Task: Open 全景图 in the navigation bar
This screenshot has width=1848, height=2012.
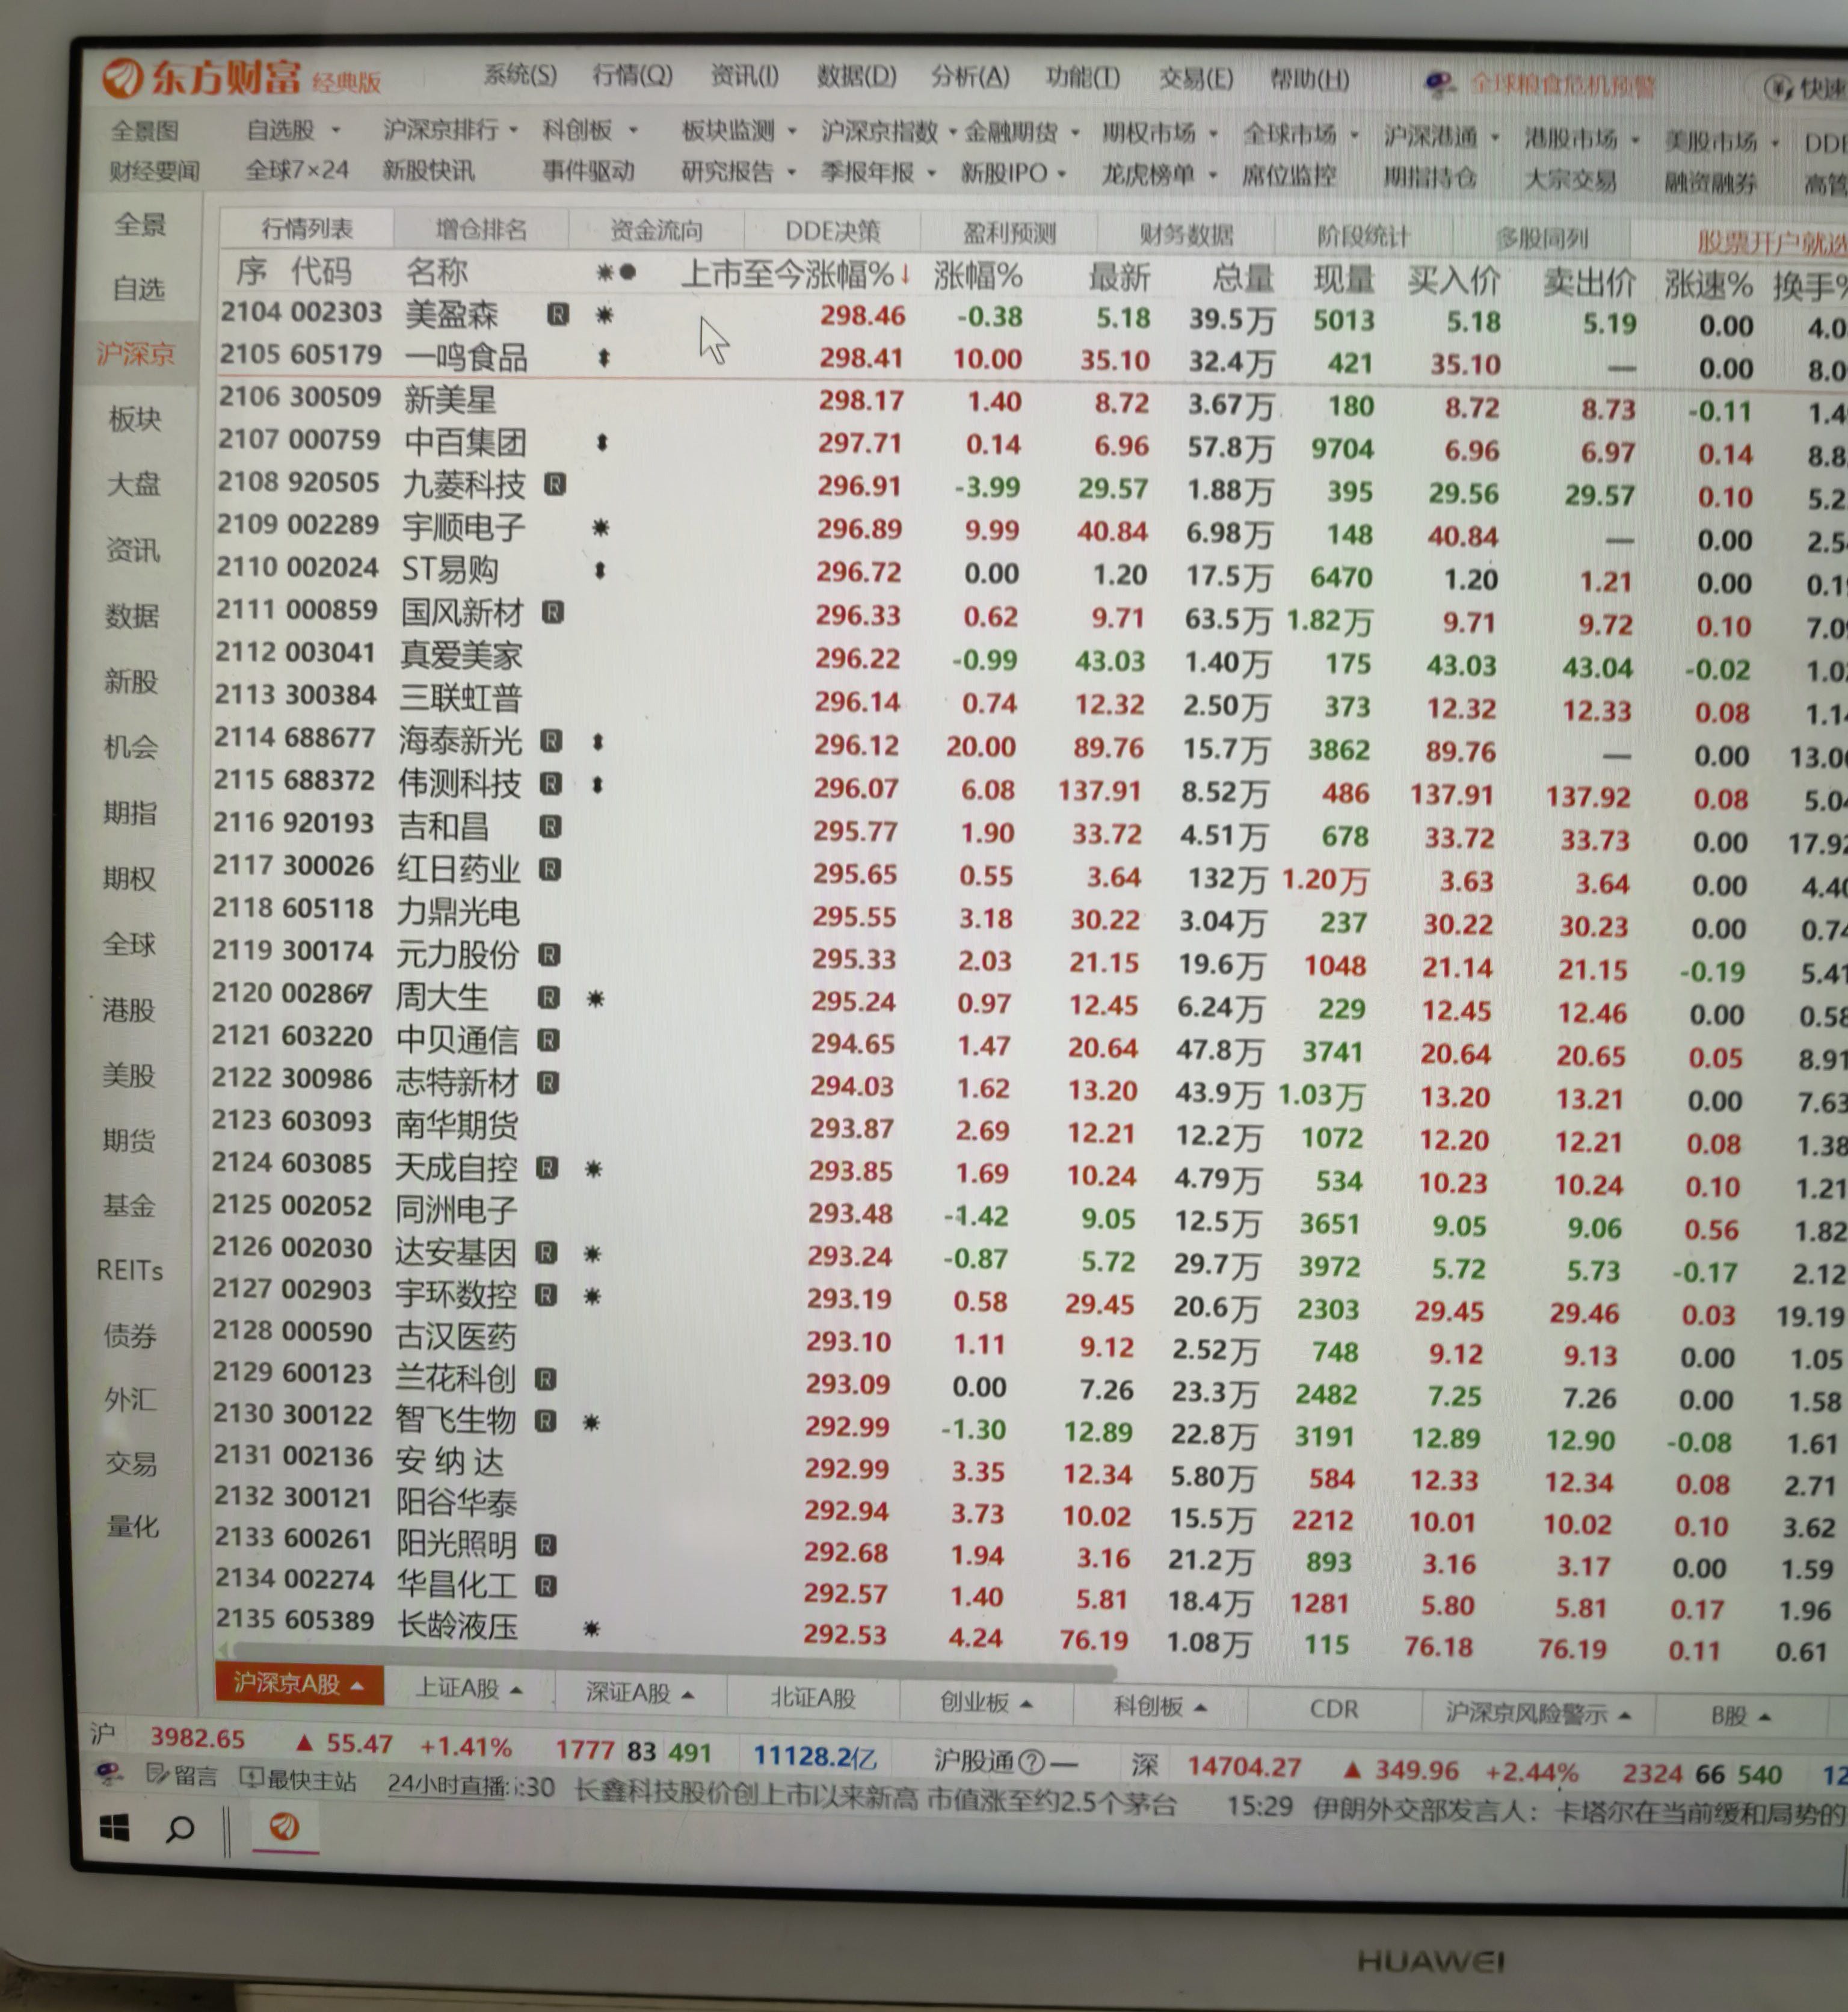Action: point(145,131)
